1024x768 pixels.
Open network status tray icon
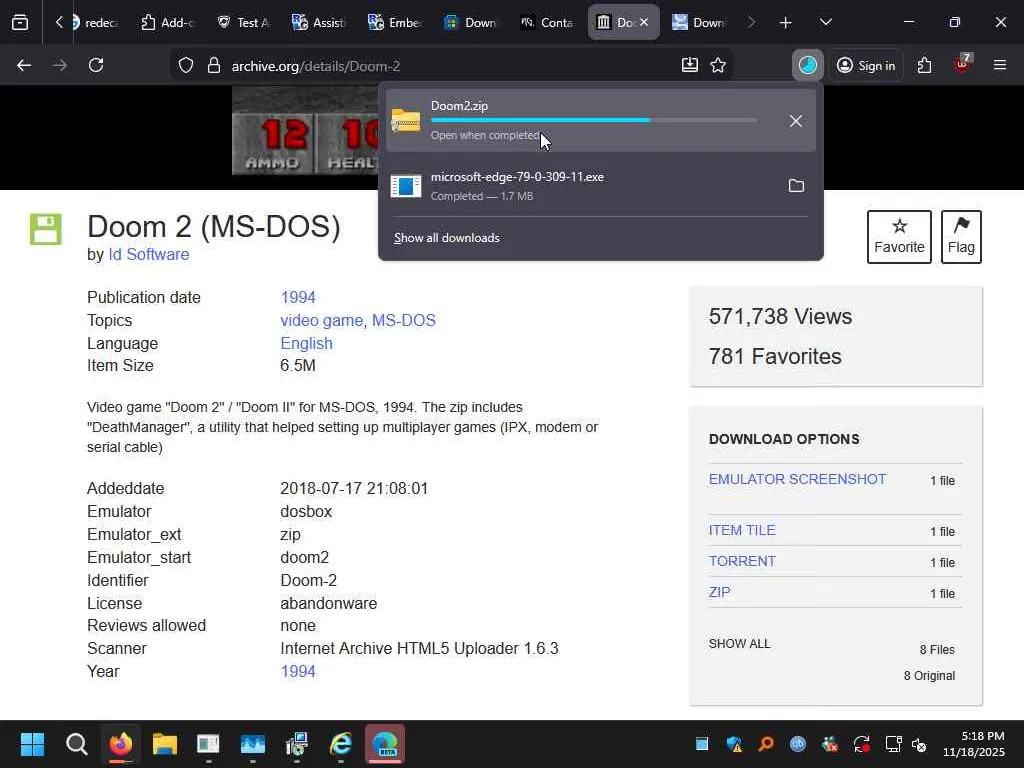pyautogui.click(x=893, y=744)
